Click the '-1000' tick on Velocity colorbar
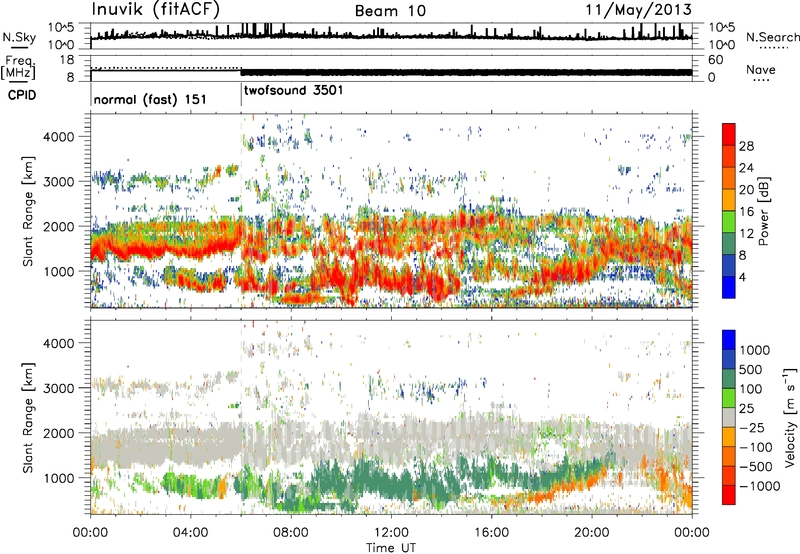 tap(759, 486)
